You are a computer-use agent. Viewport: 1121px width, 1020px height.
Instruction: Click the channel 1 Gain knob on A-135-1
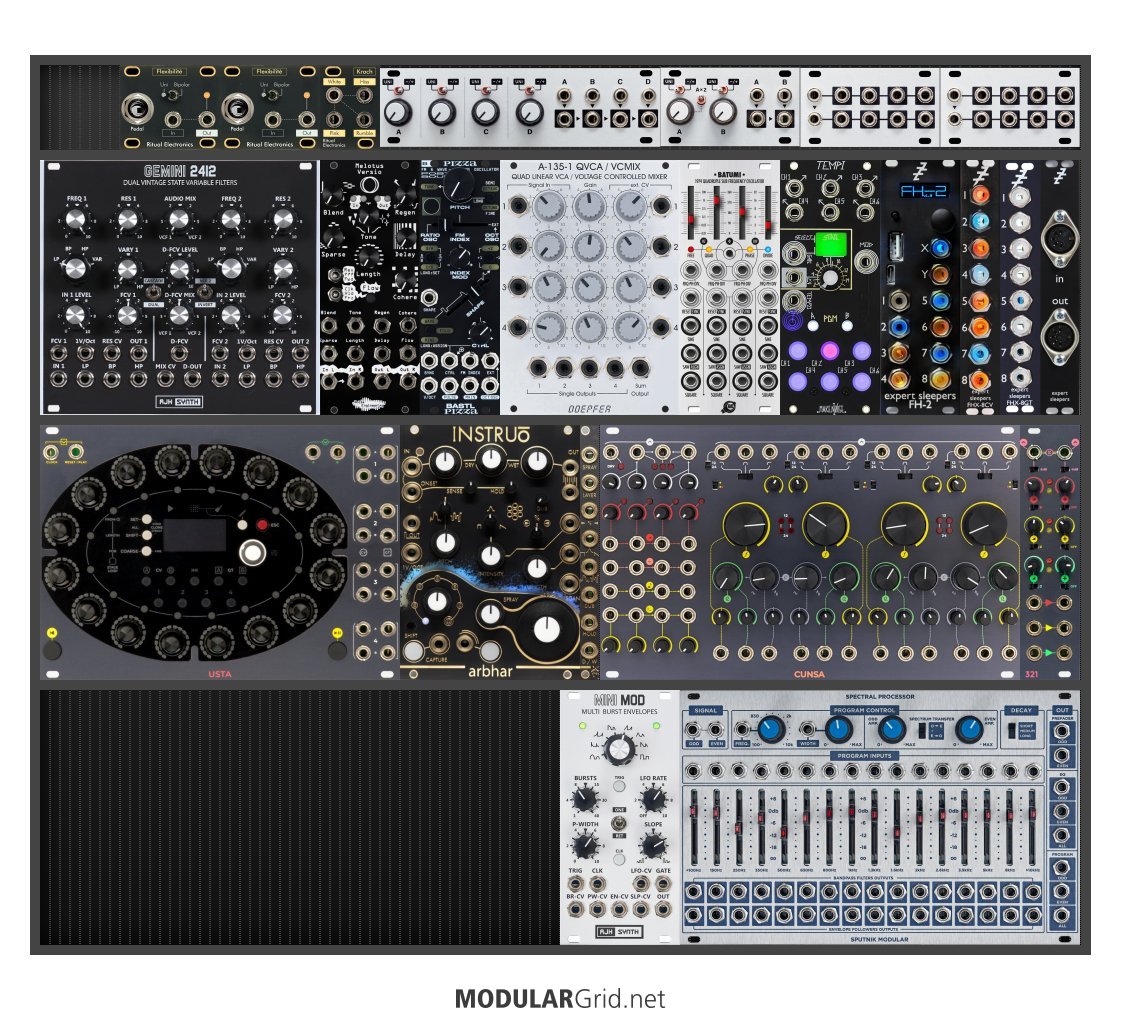tap(590, 206)
